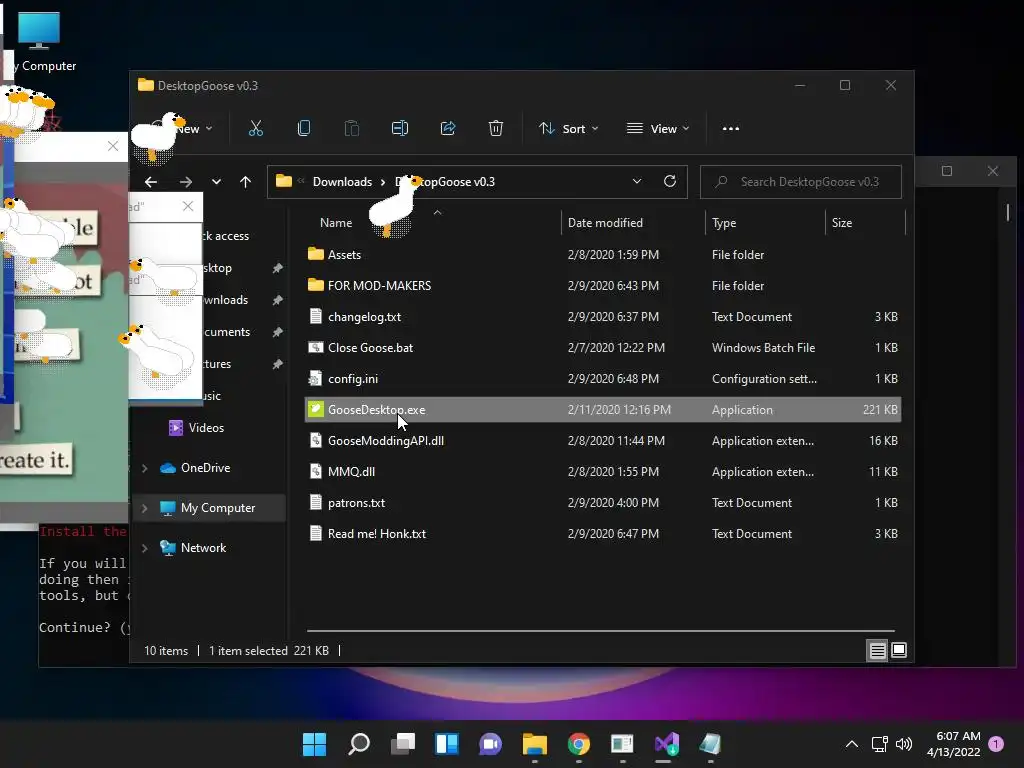Click the network tray icon

click(x=879, y=744)
